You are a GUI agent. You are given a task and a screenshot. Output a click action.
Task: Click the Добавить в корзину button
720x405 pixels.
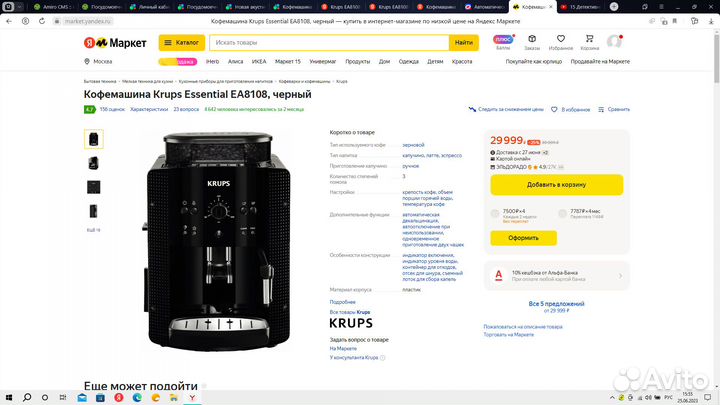pyautogui.click(x=557, y=185)
